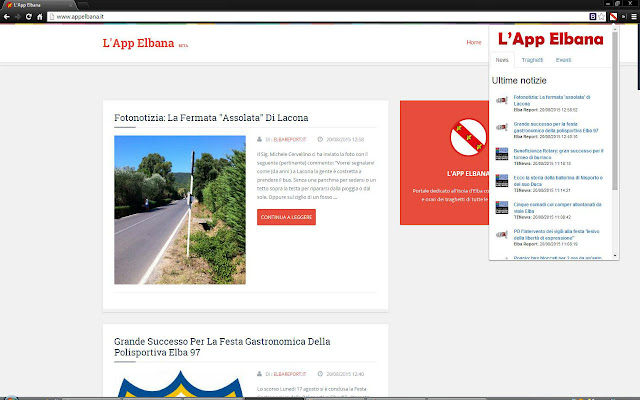Select the L'App Elbana browser tab
The image size is (640, 400).
coord(39,5)
